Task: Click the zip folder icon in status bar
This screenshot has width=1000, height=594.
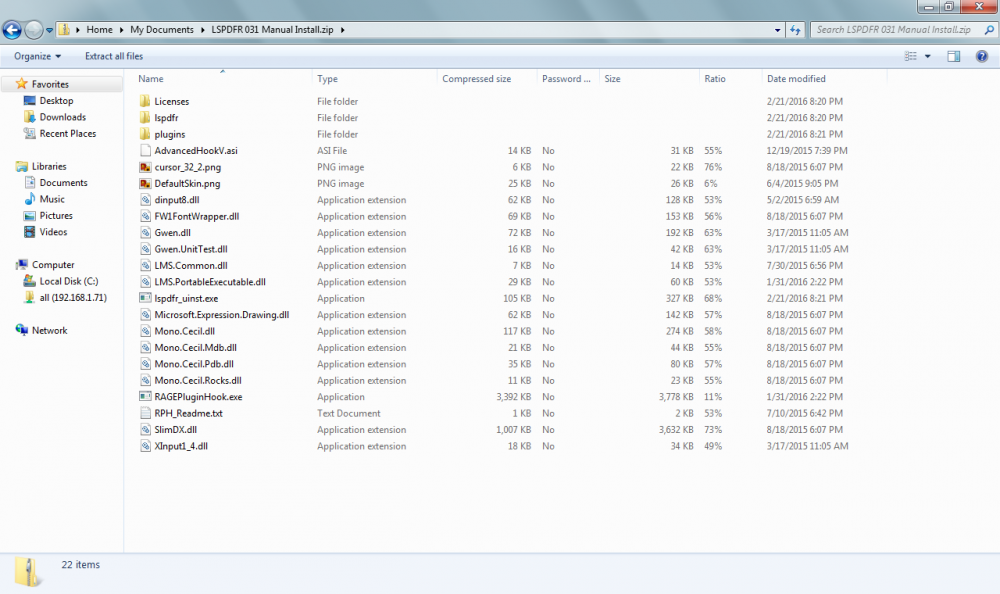Action: pyautogui.click(x=27, y=571)
